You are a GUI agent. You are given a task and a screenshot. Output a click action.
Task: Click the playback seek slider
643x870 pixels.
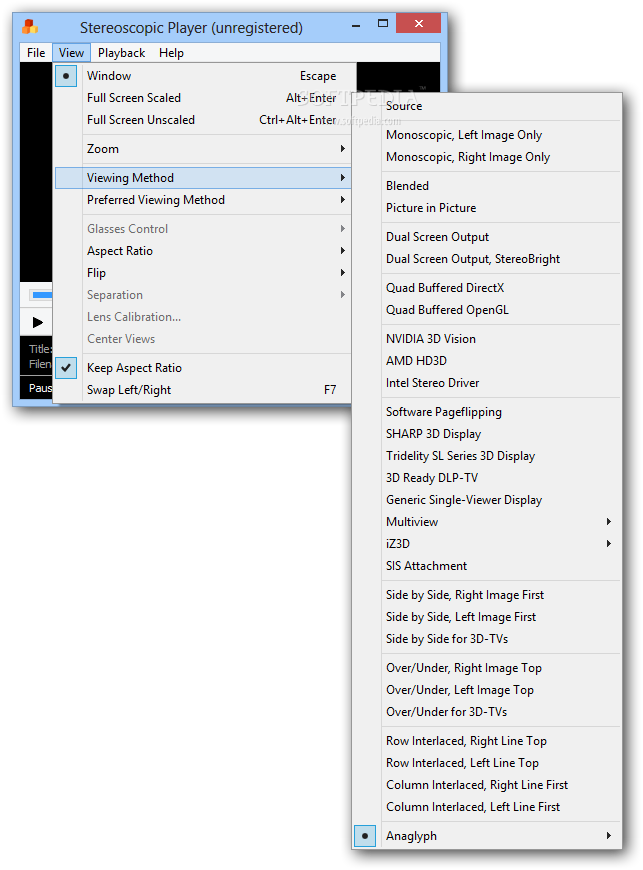coord(40,295)
